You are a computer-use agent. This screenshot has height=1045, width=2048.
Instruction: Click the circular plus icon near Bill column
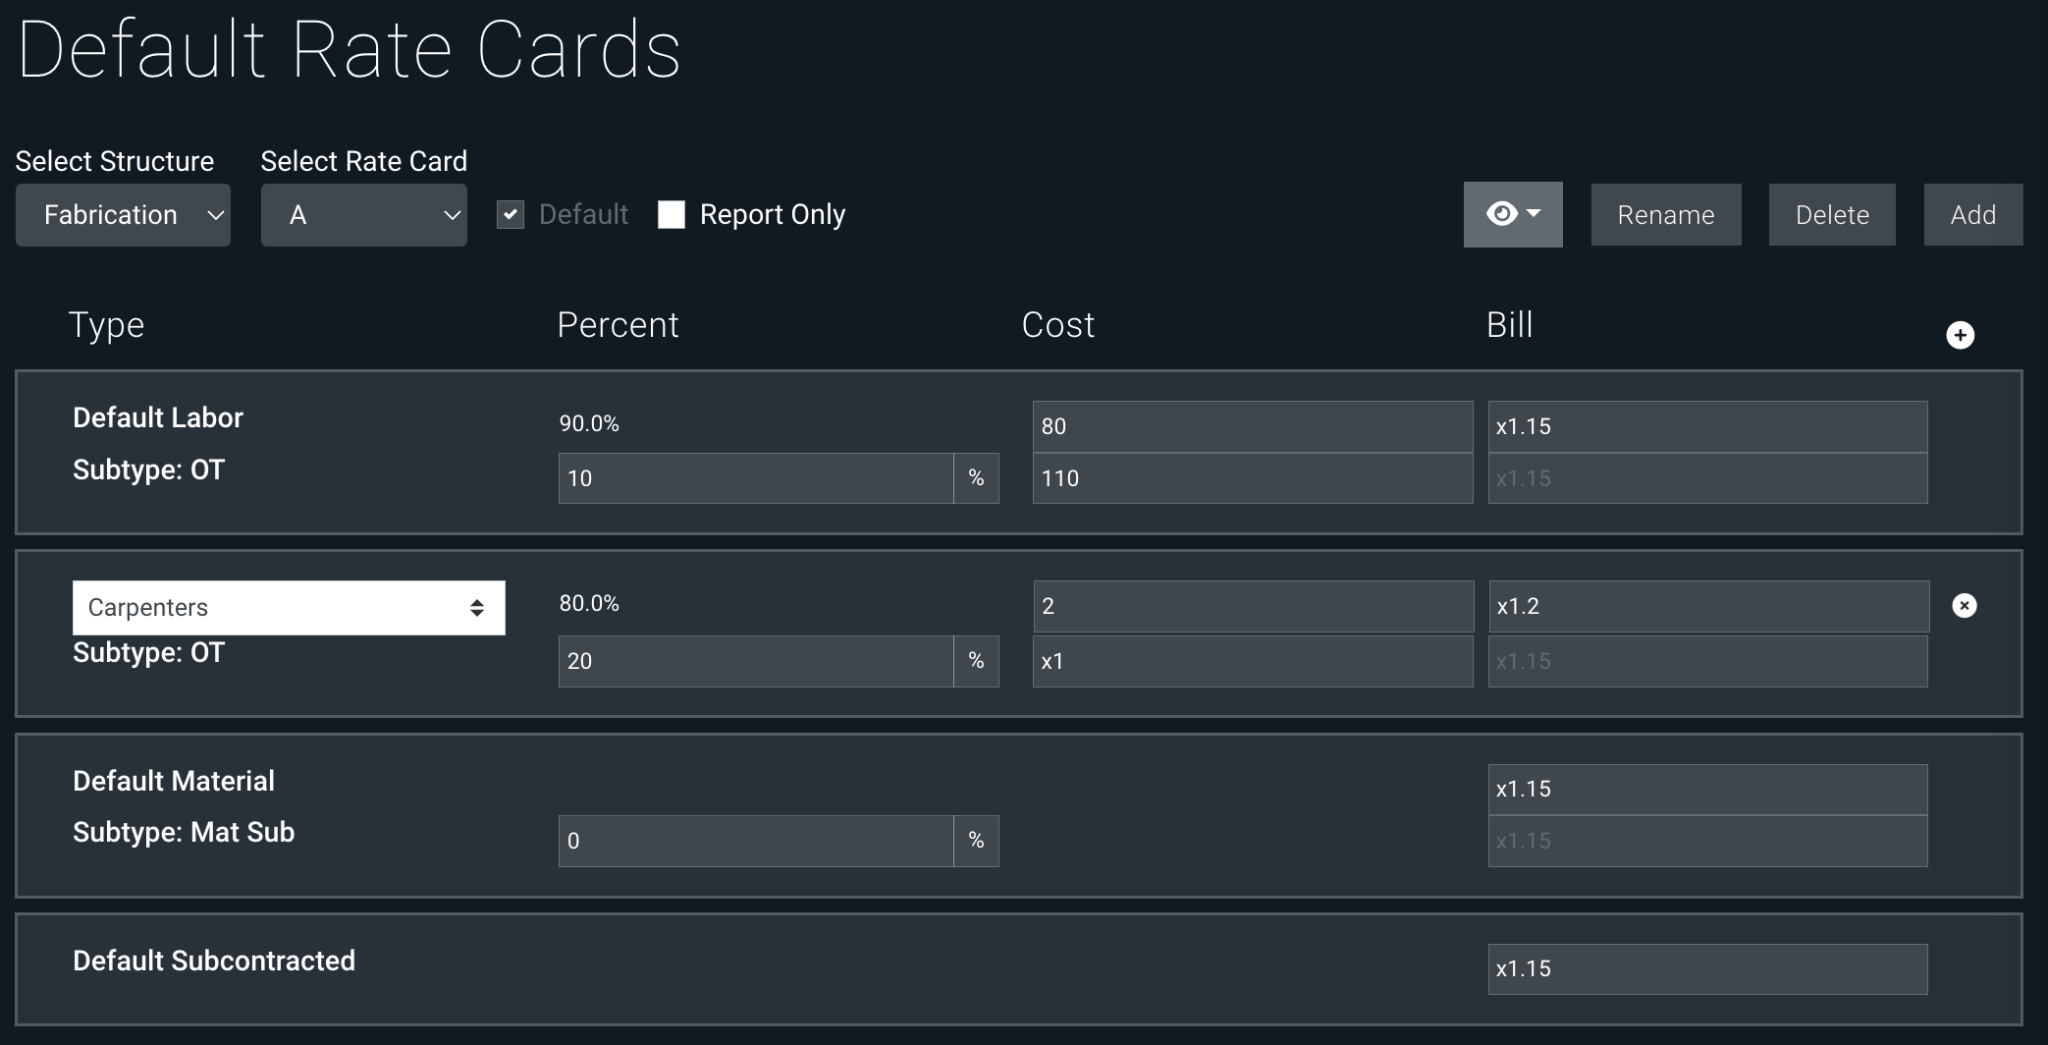pyautogui.click(x=1959, y=334)
